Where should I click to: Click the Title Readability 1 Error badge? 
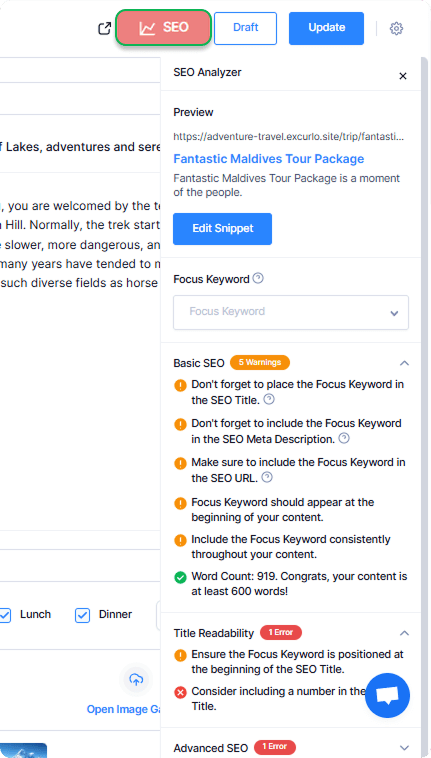281,632
